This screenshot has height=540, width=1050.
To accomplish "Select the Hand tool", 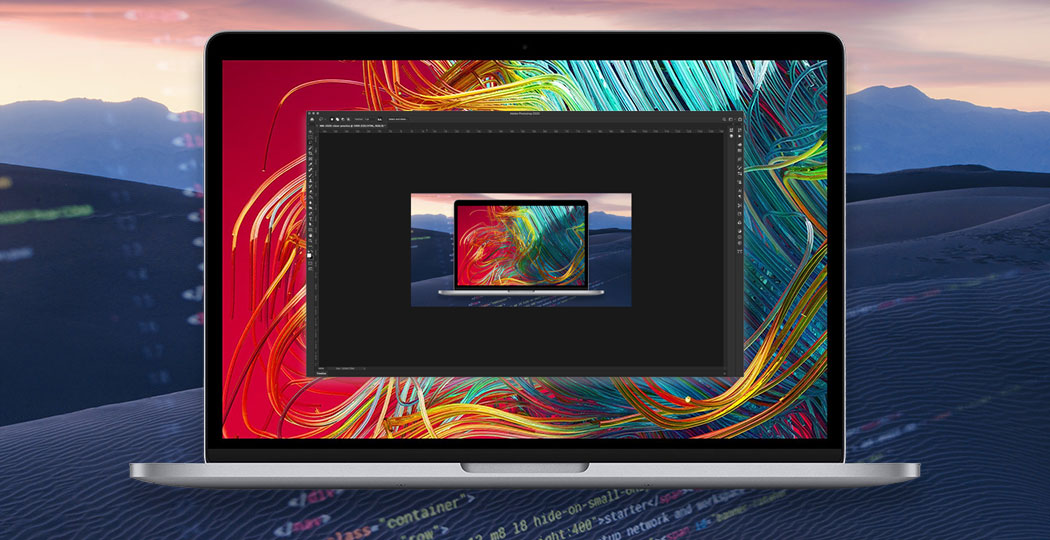I will 310,237.
